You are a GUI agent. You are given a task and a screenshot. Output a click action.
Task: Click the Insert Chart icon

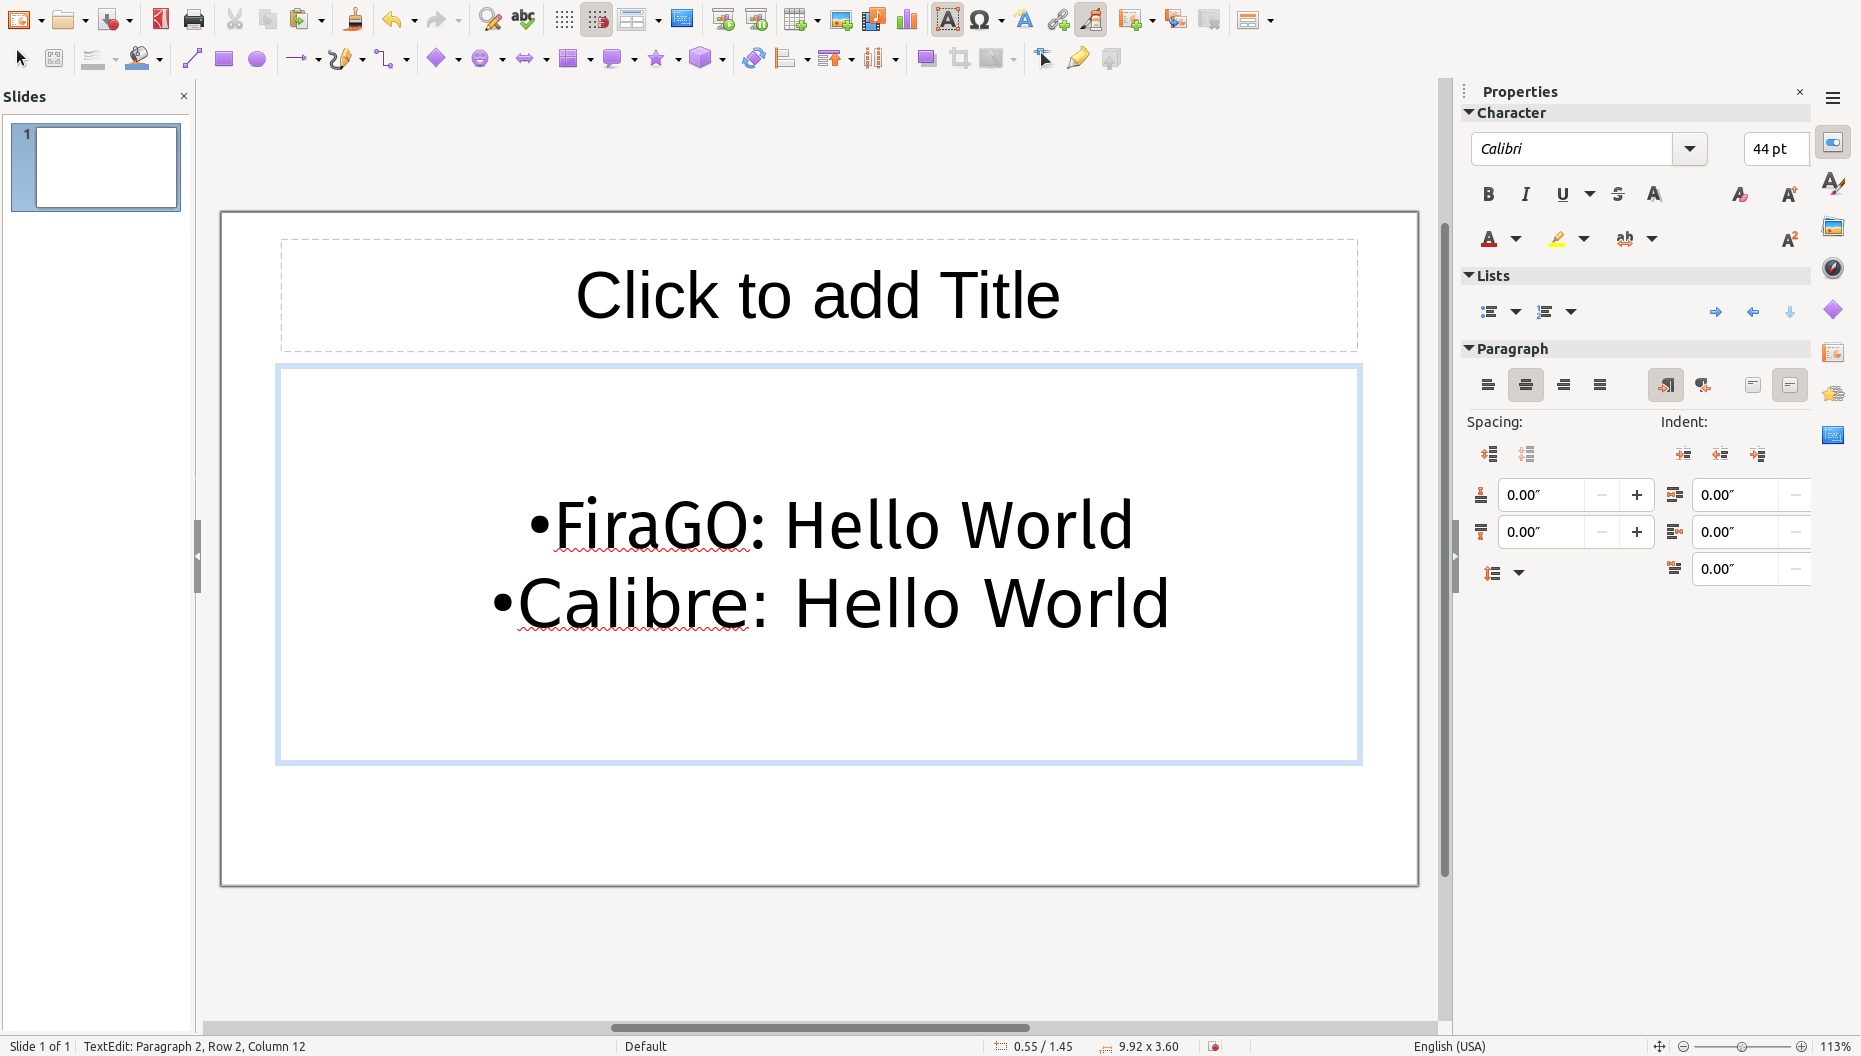coord(907,20)
